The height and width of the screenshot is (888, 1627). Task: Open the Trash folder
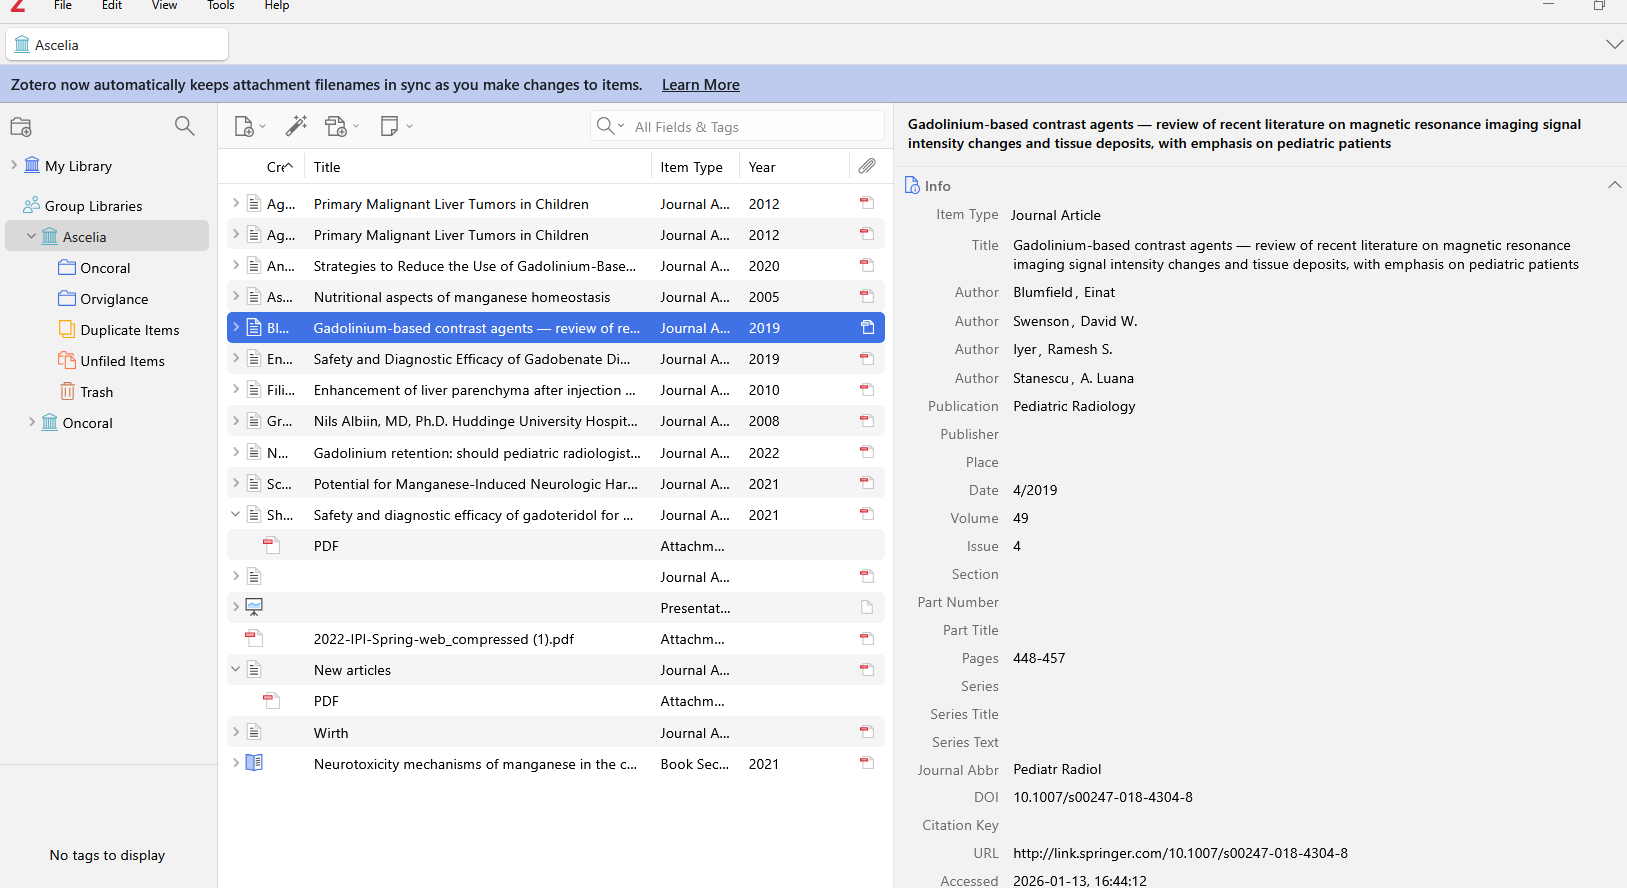pyautogui.click(x=96, y=392)
